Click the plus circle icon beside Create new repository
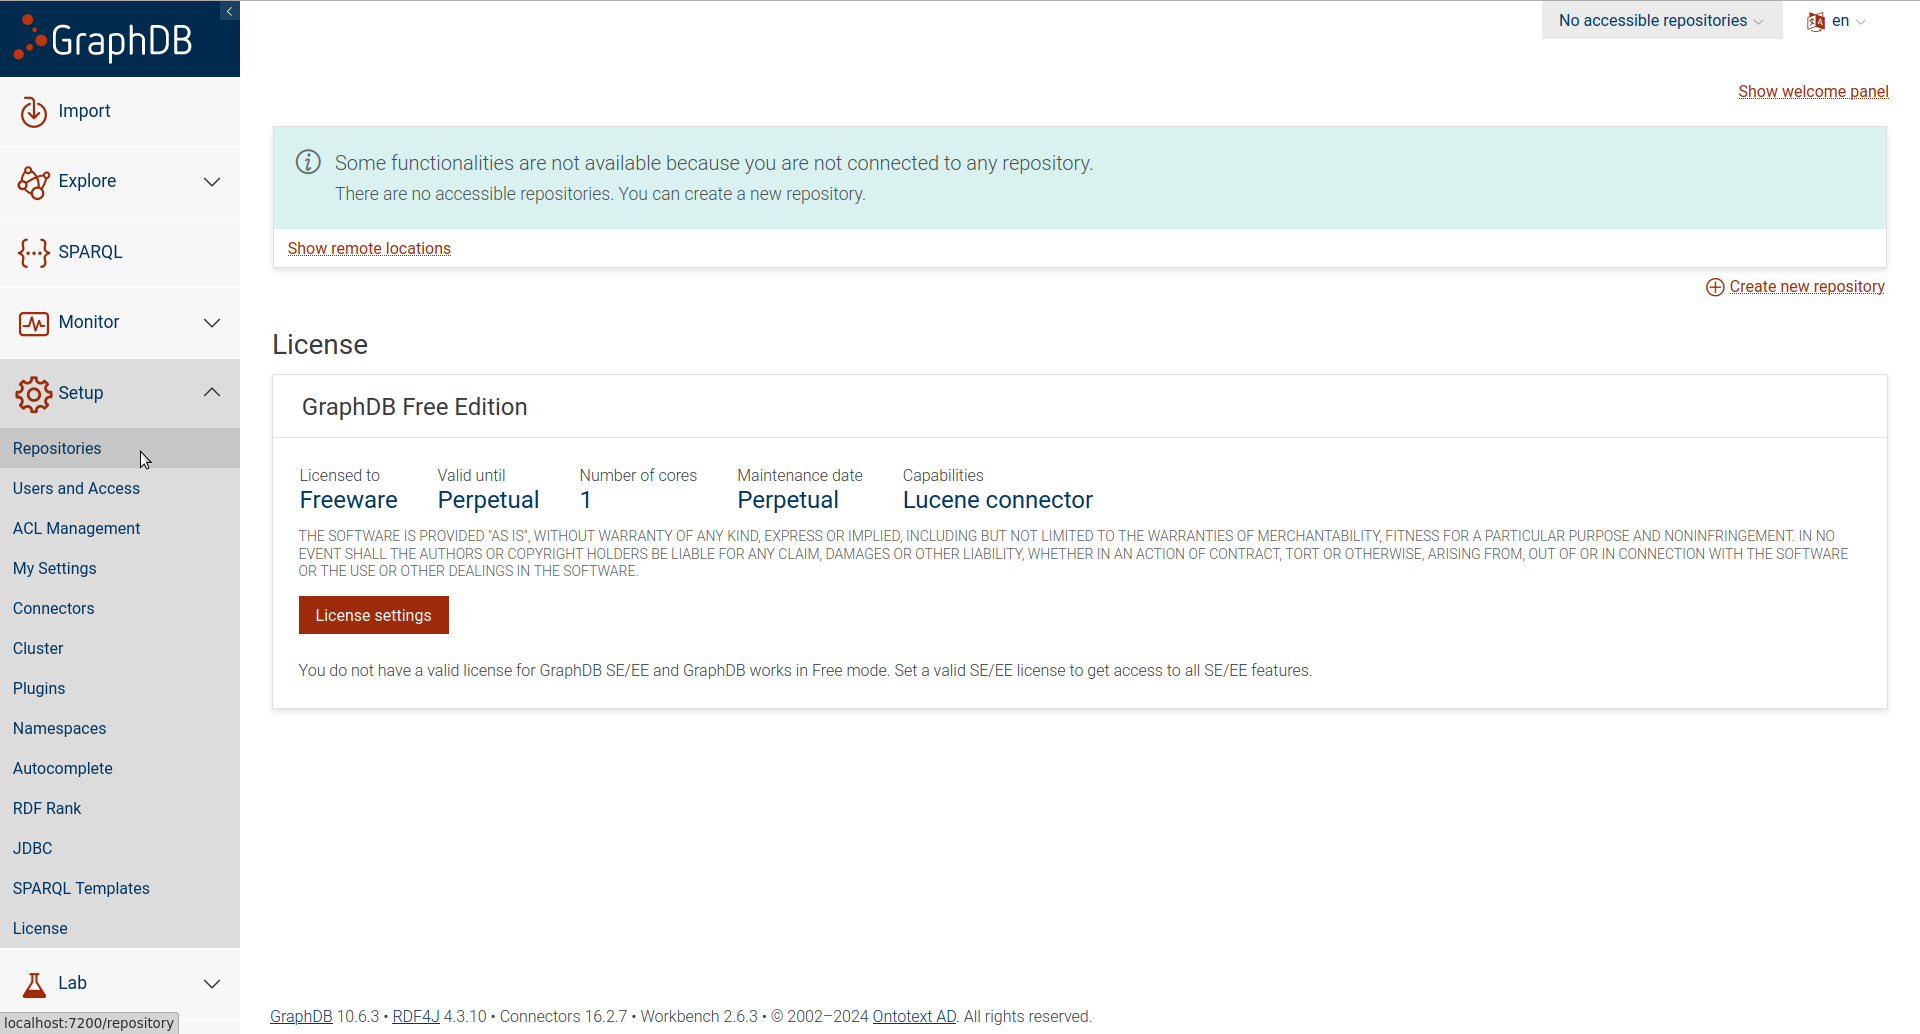Viewport: 1920px width, 1034px height. (x=1715, y=287)
